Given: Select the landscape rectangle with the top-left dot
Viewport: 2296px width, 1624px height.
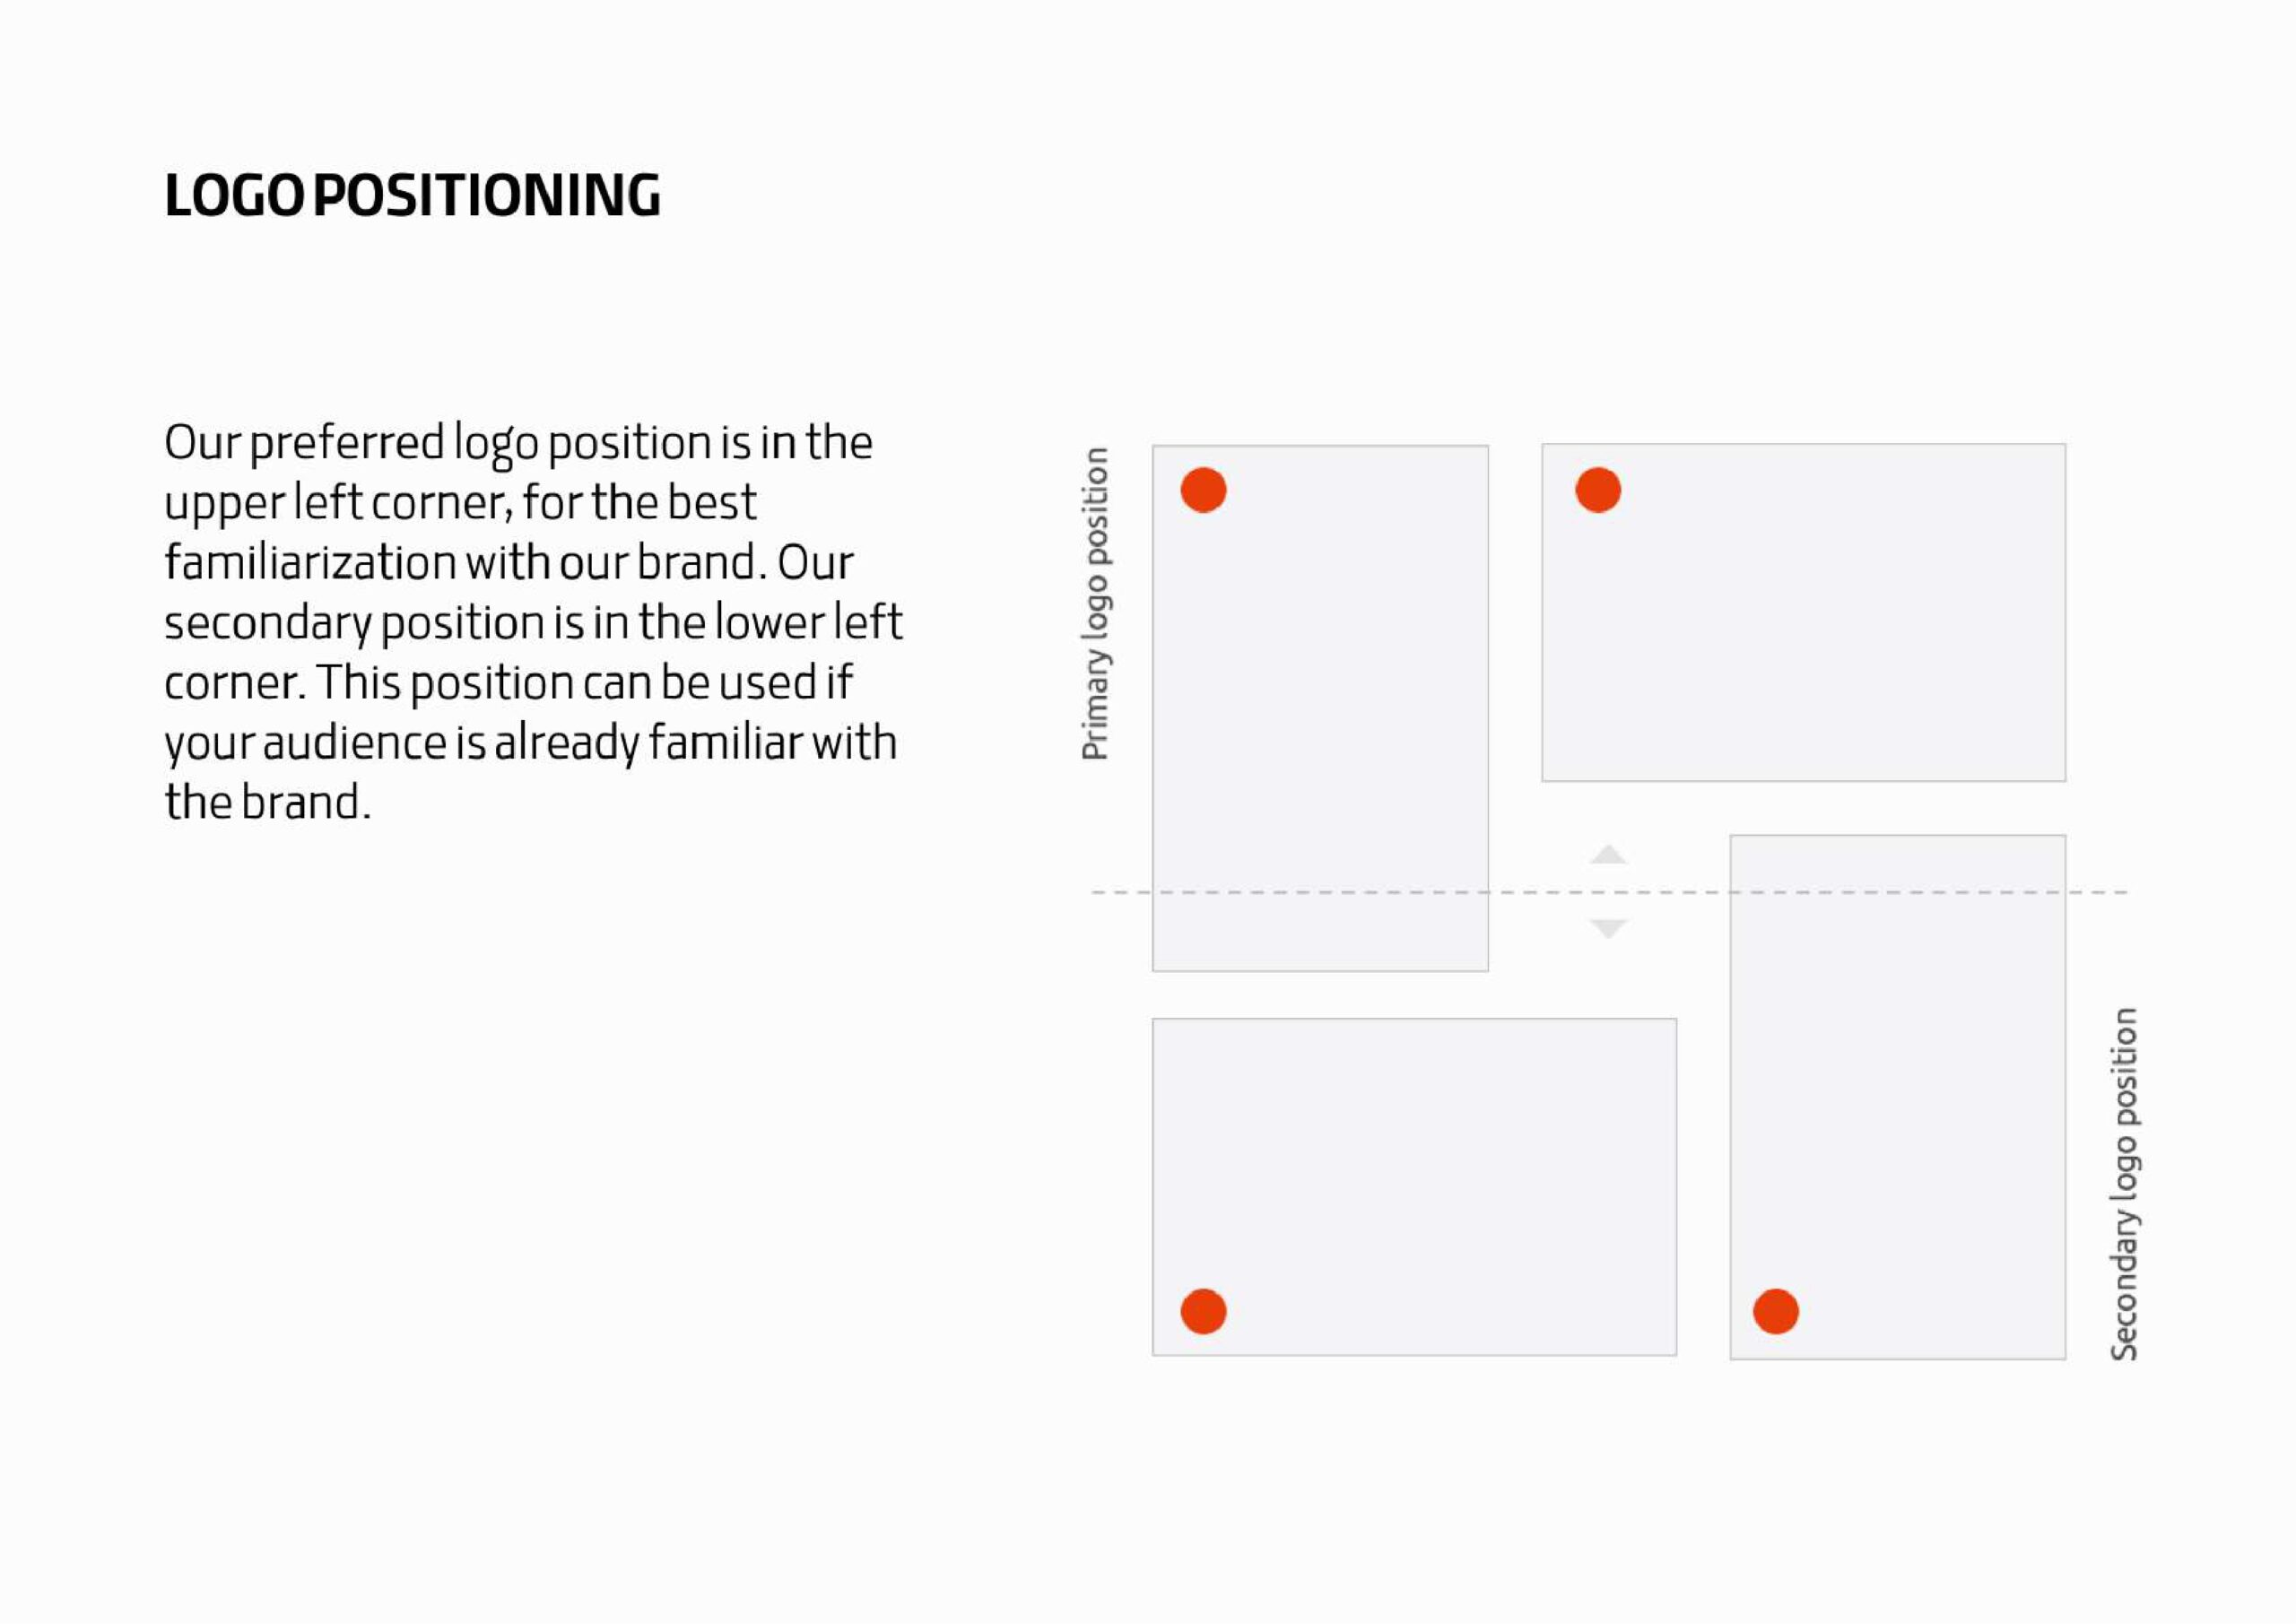Looking at the screenshot, I should point(1804,612).
